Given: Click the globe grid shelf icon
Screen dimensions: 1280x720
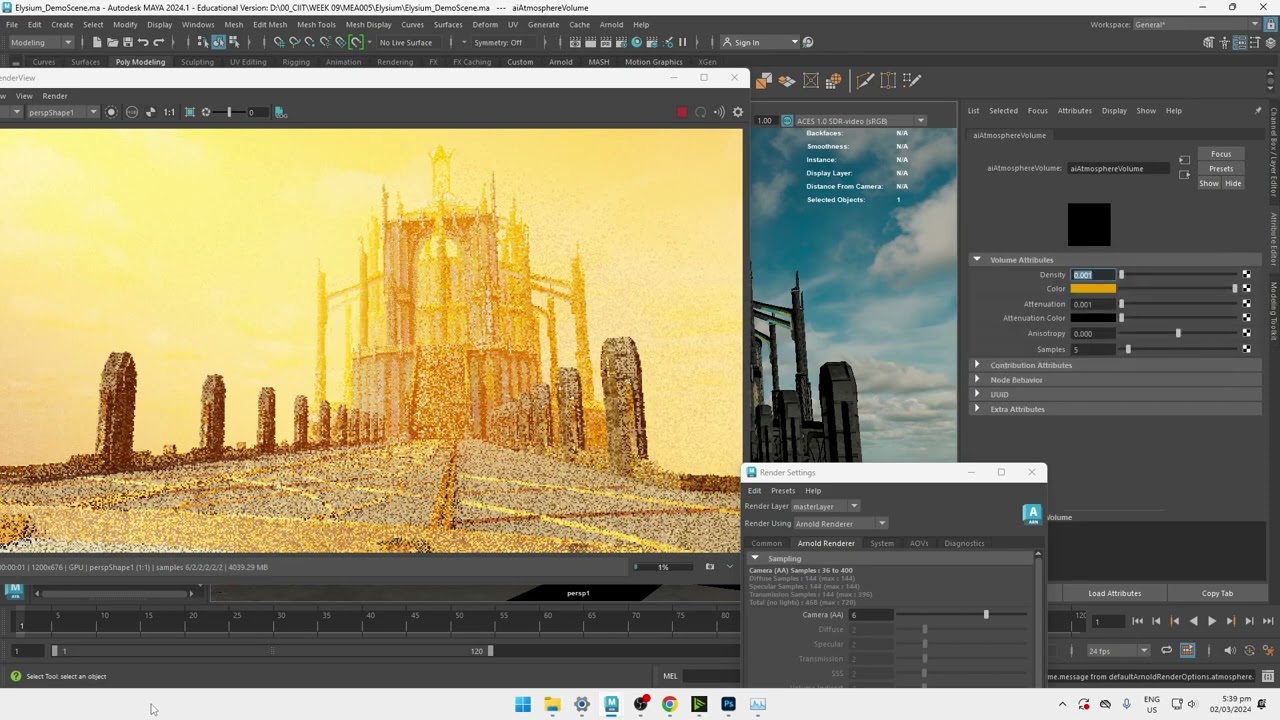Looking at the screenshot, I should tap(834, 81).
